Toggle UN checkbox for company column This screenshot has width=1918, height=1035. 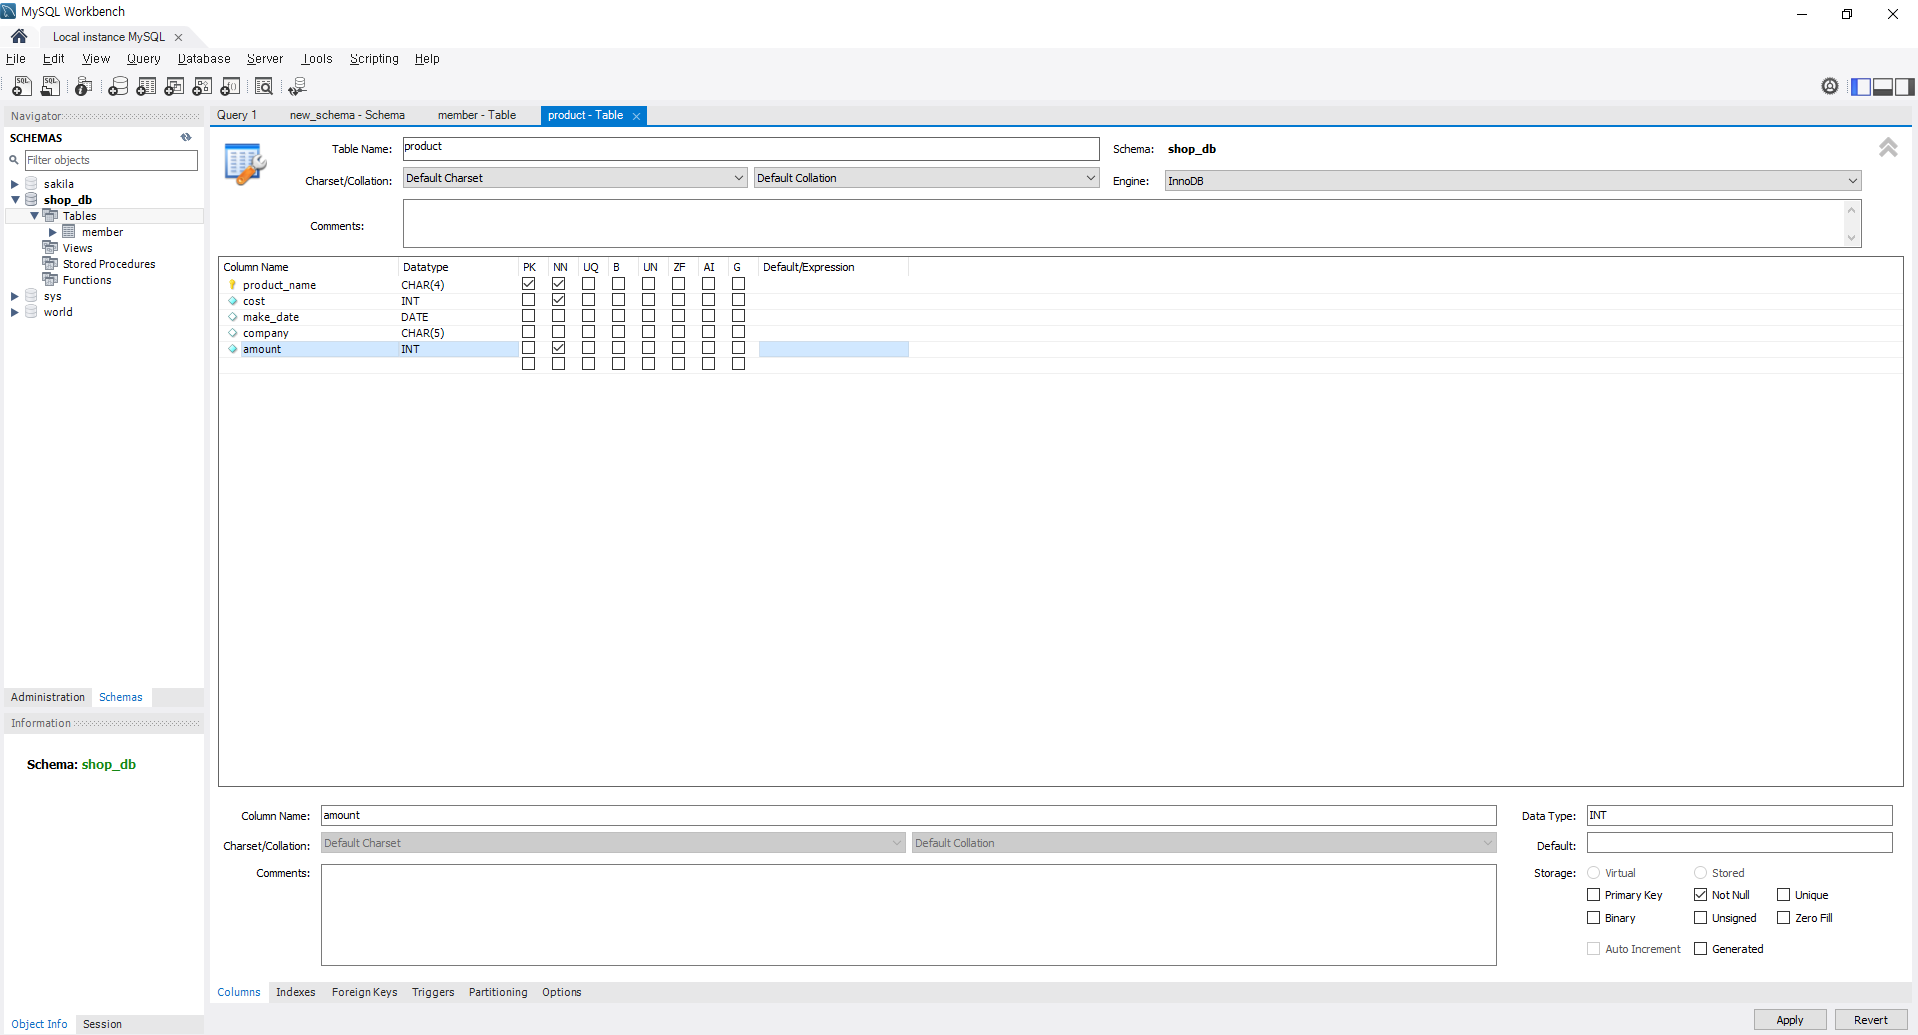(x=648, y=332)
